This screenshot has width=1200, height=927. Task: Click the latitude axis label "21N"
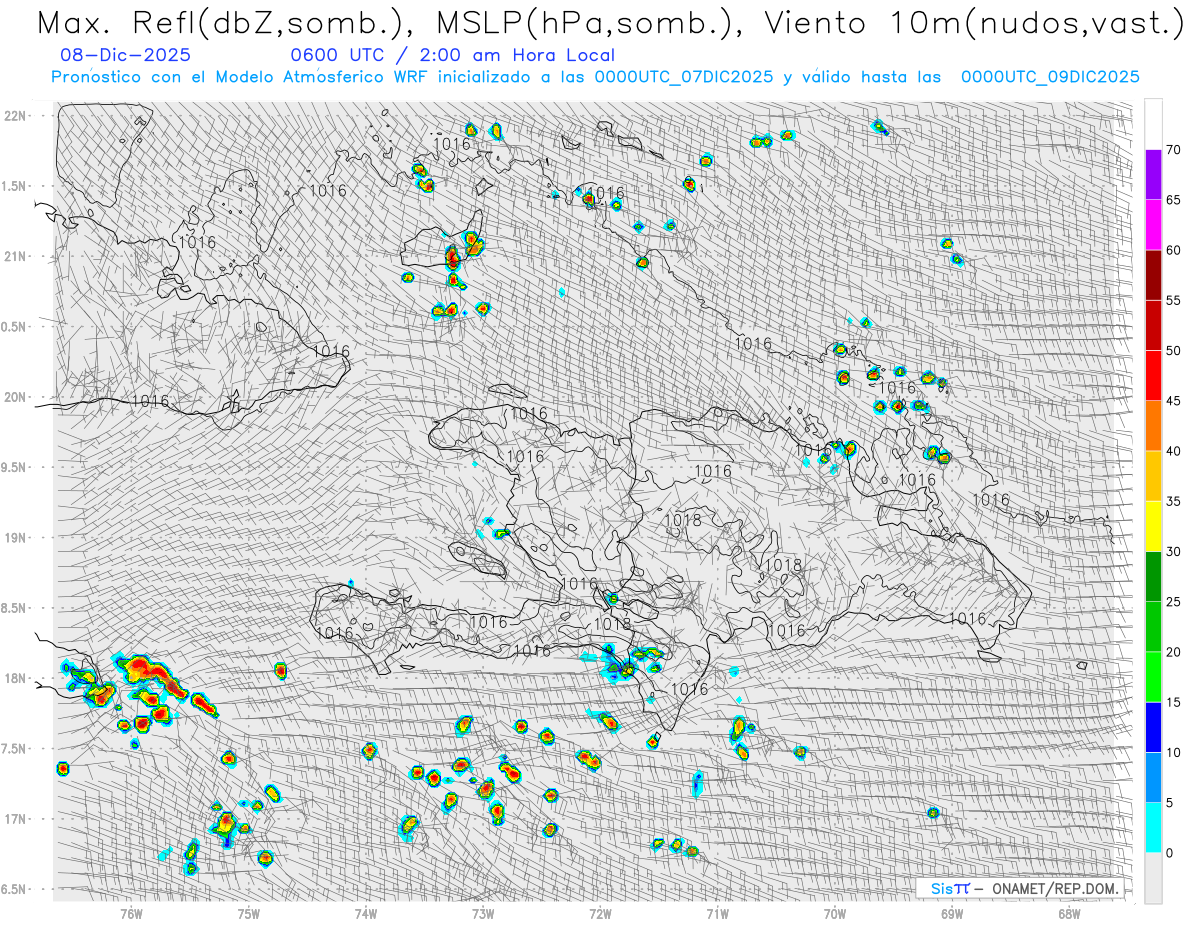[16, 256]
